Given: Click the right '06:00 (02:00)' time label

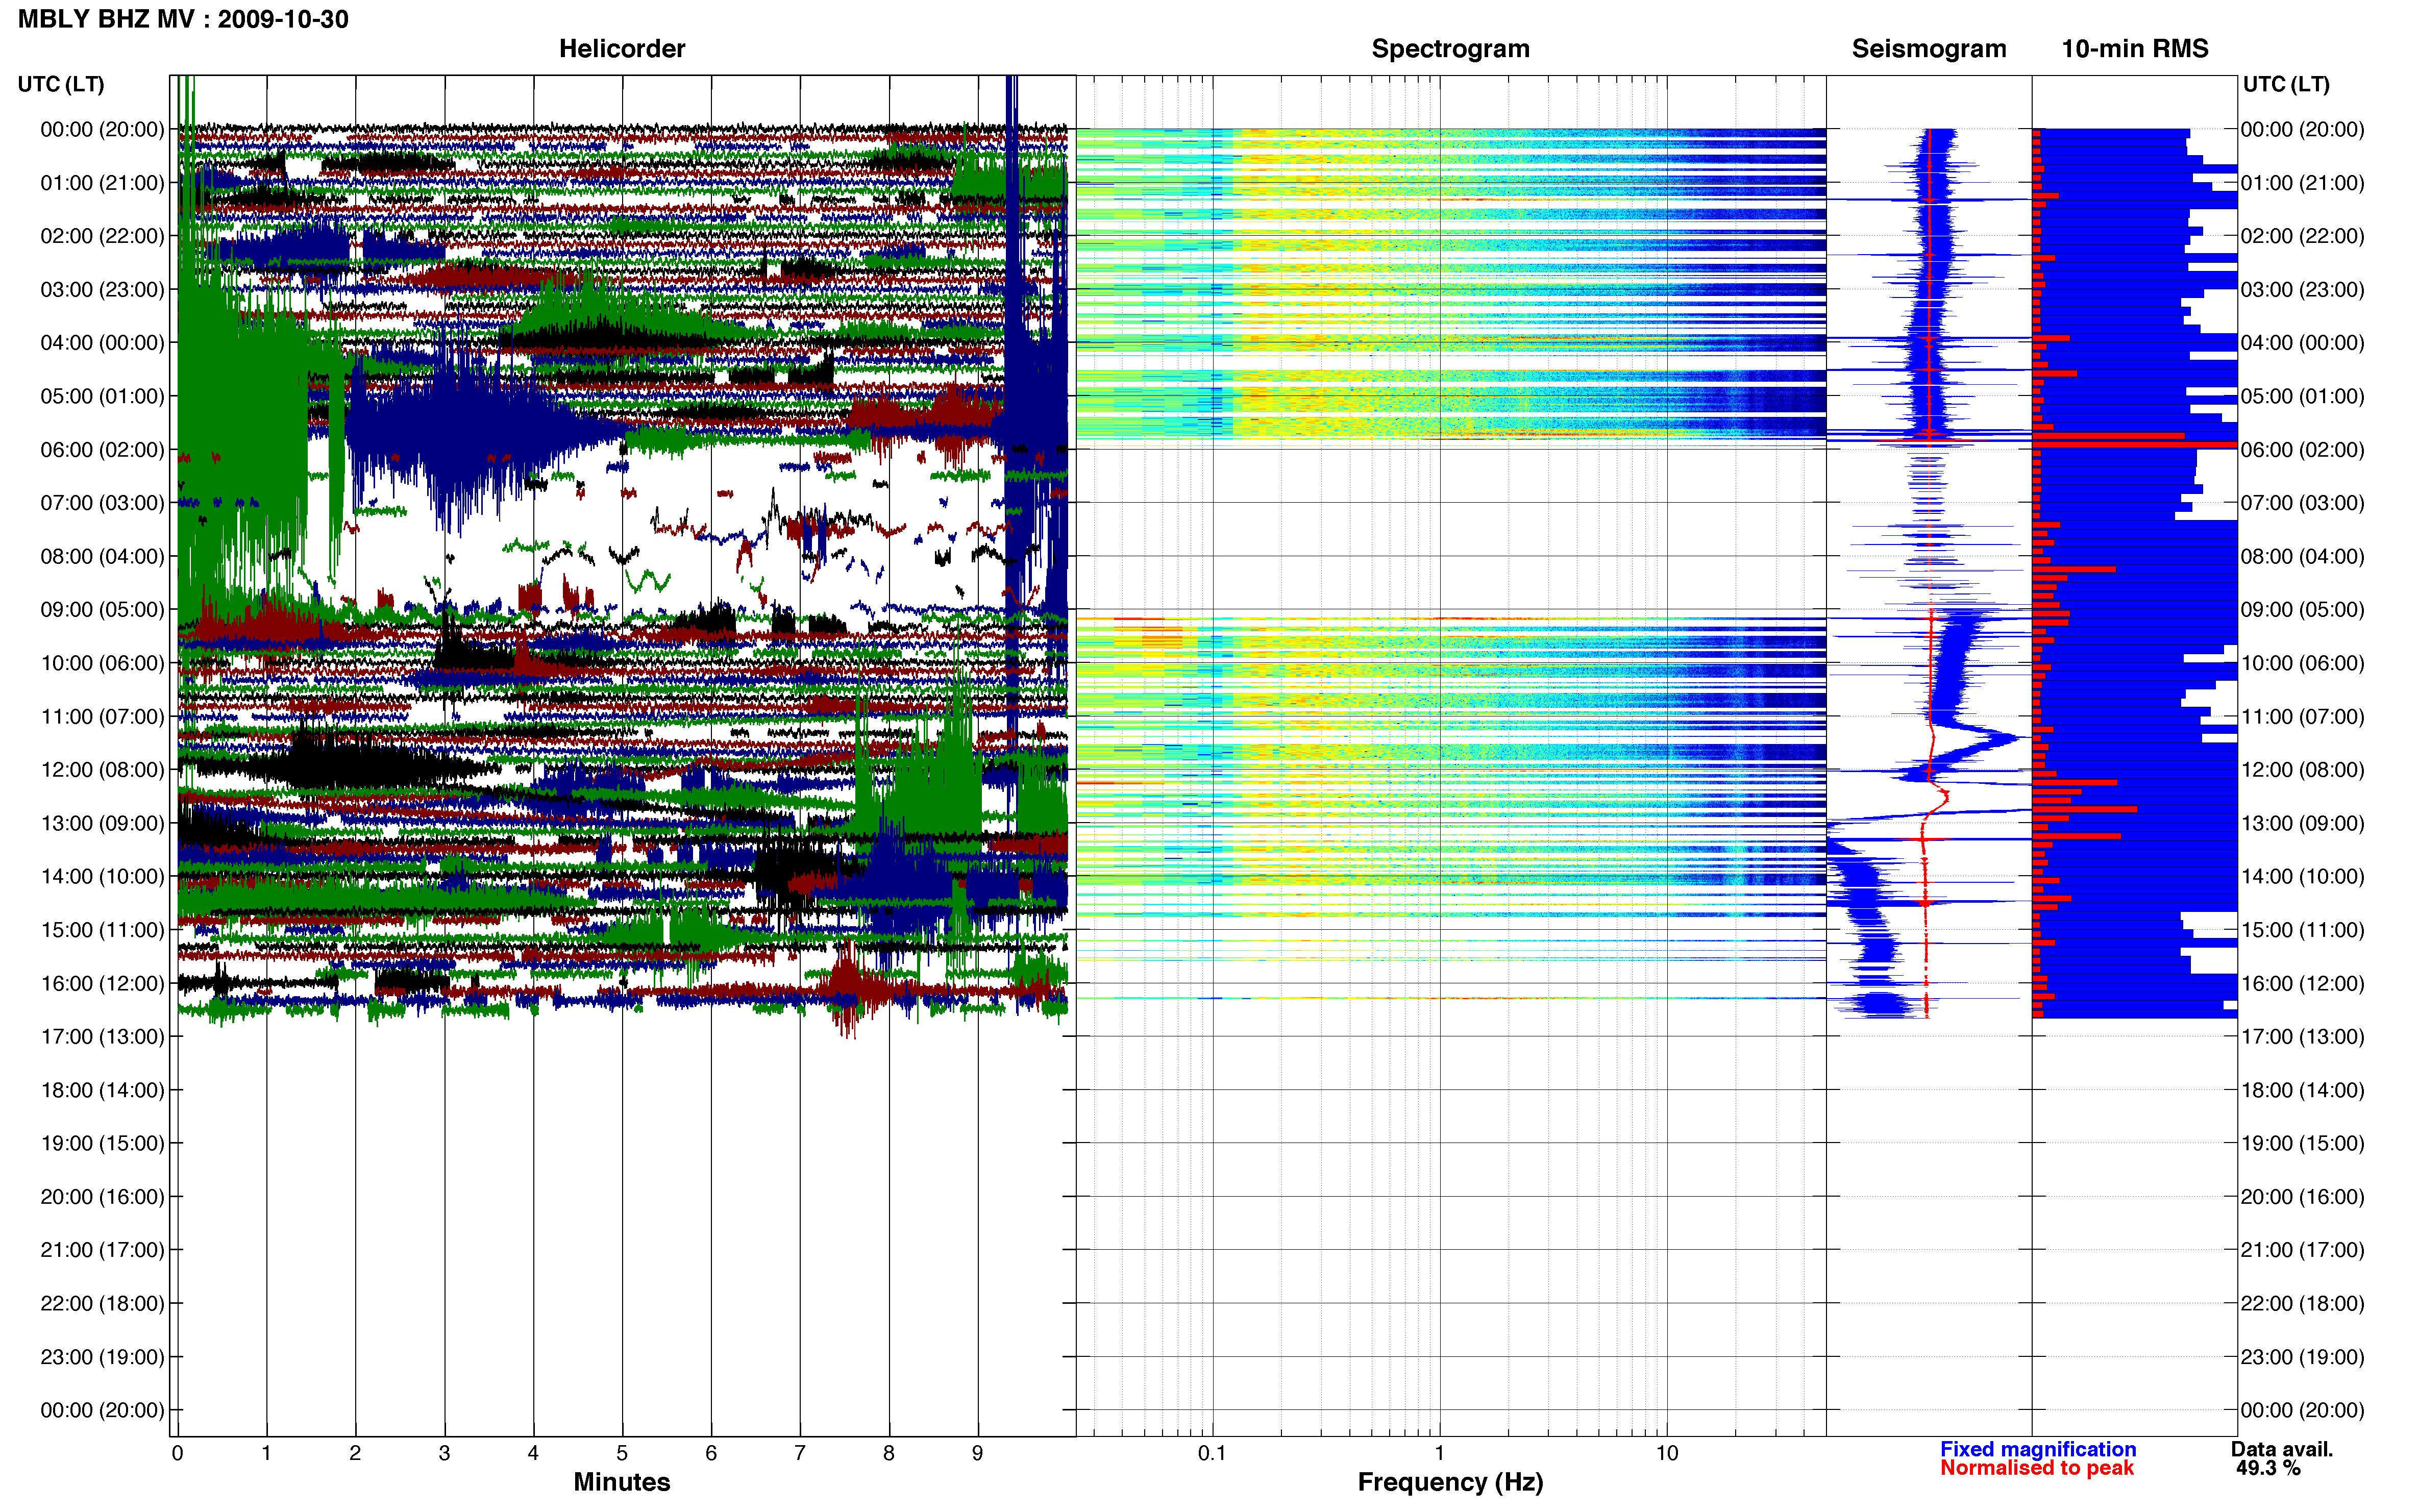Looking at the screenshot, I should point(2302,450).
